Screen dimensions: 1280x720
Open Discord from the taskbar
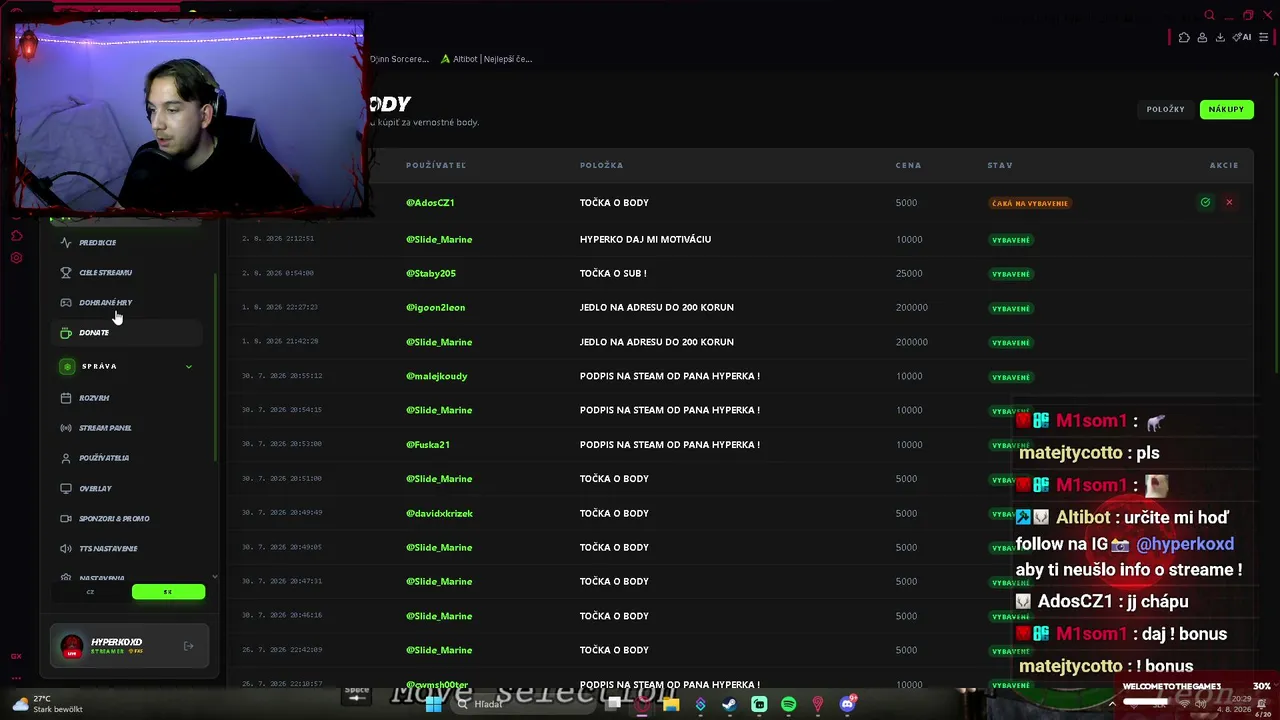click(847, 705)
